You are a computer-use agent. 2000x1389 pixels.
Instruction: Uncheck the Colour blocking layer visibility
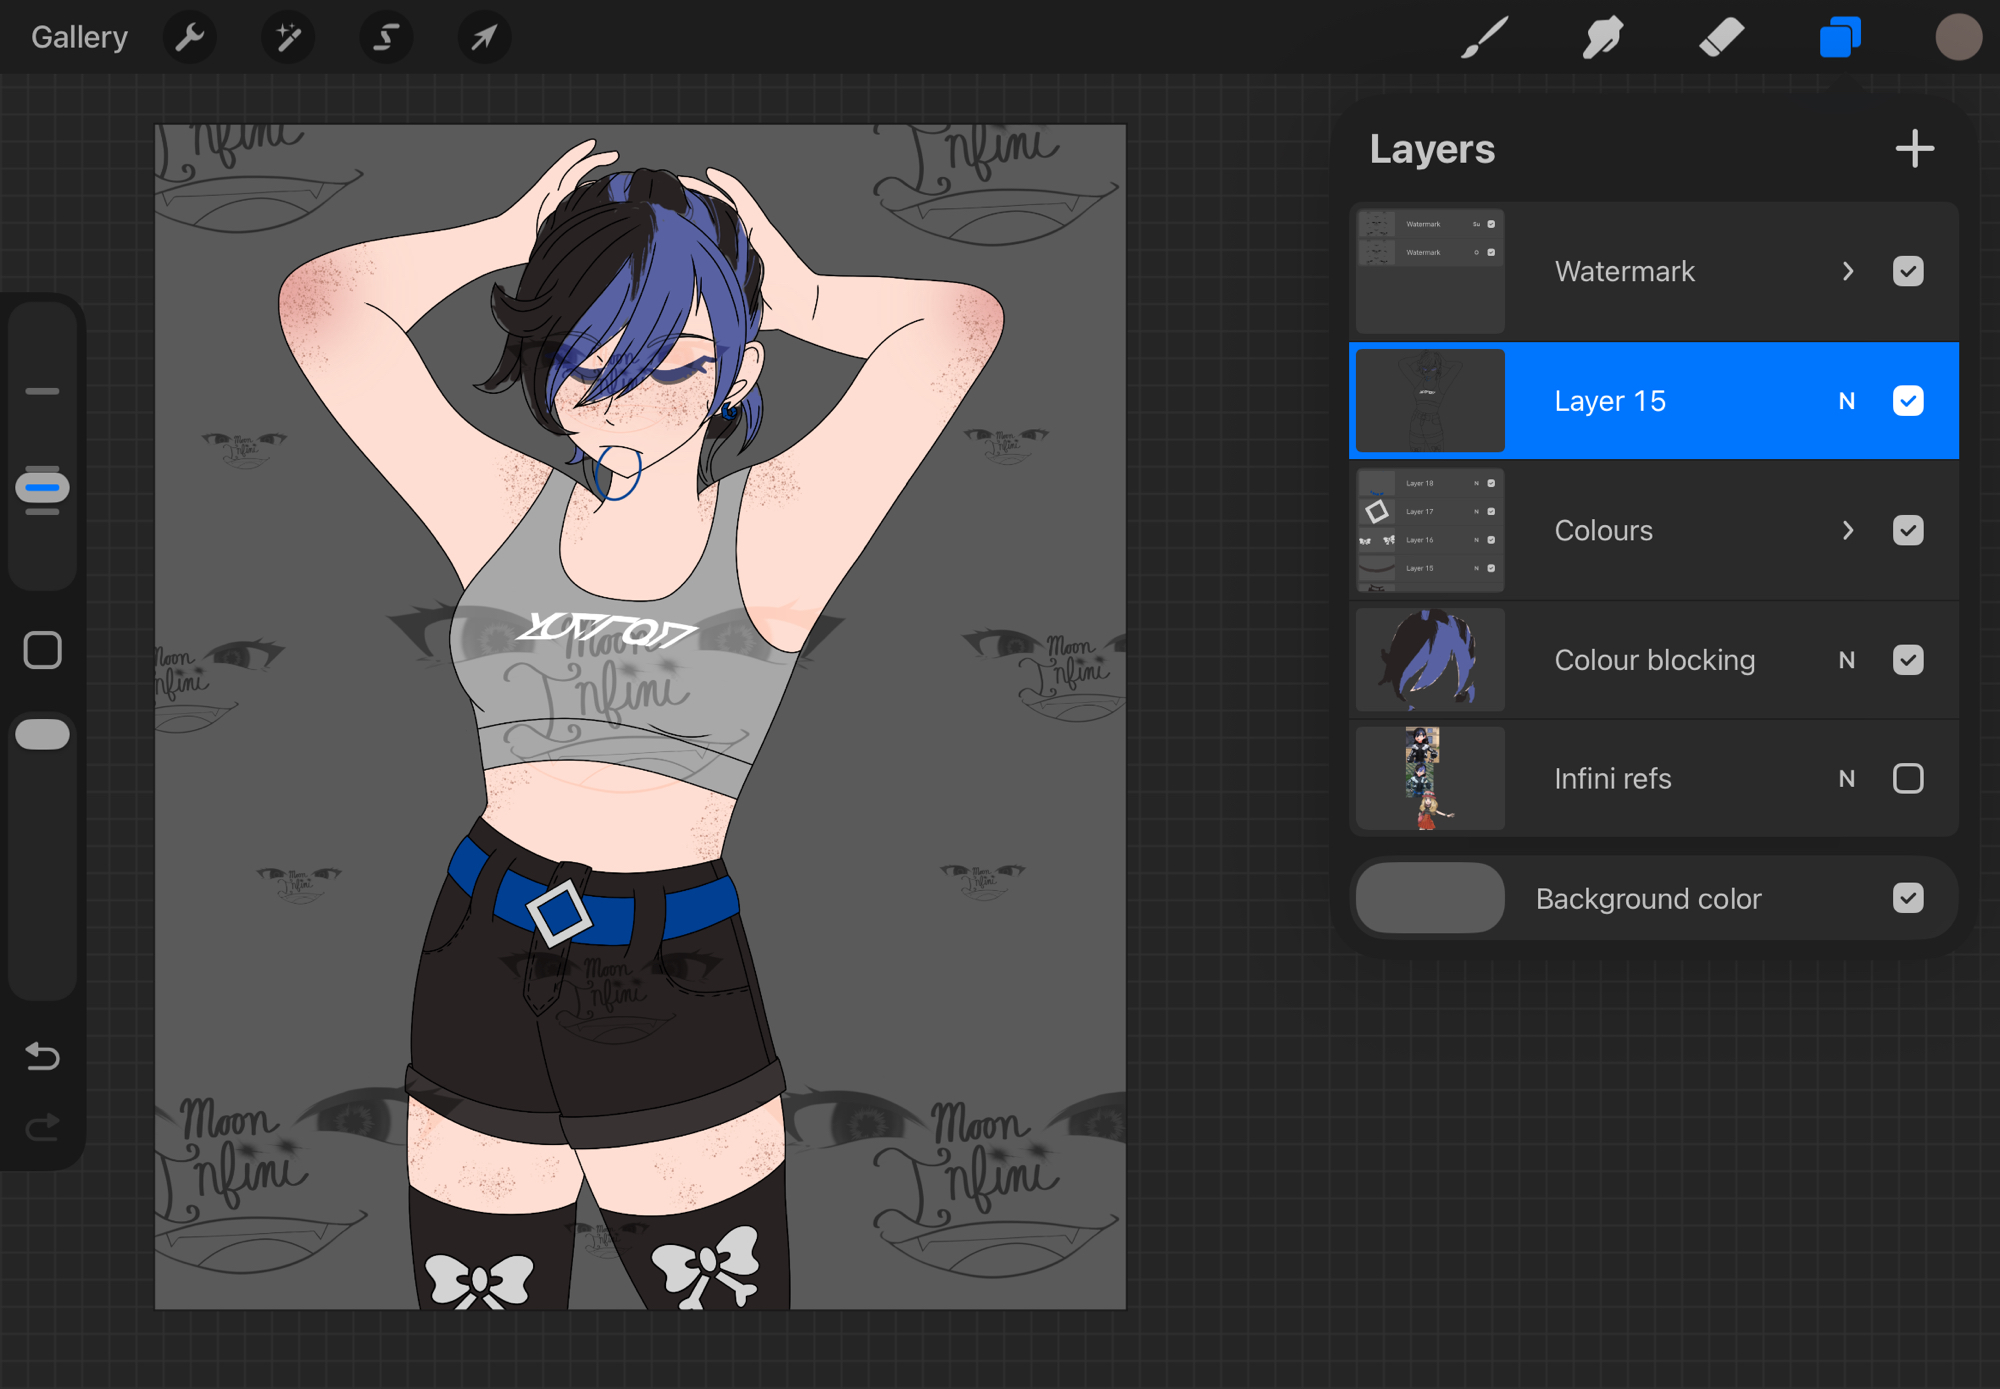[x=1907, y=660]
